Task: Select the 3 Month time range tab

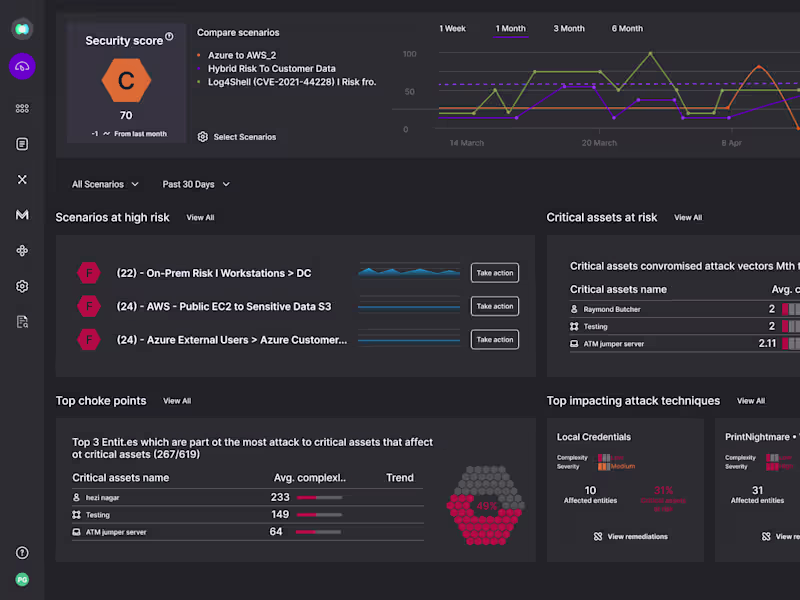Action: [x=569, y=29]
